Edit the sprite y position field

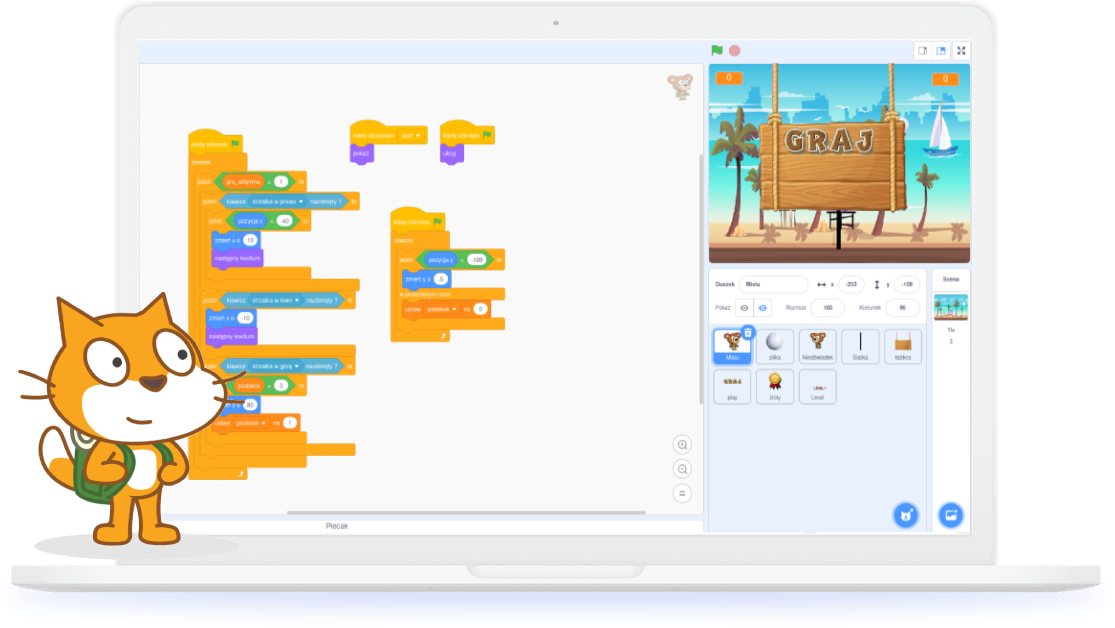pos(907,284)
